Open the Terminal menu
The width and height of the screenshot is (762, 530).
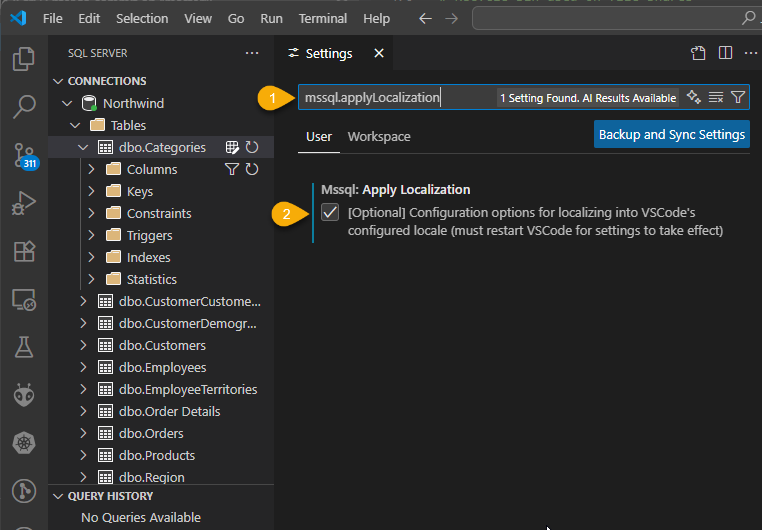[323, 19]
